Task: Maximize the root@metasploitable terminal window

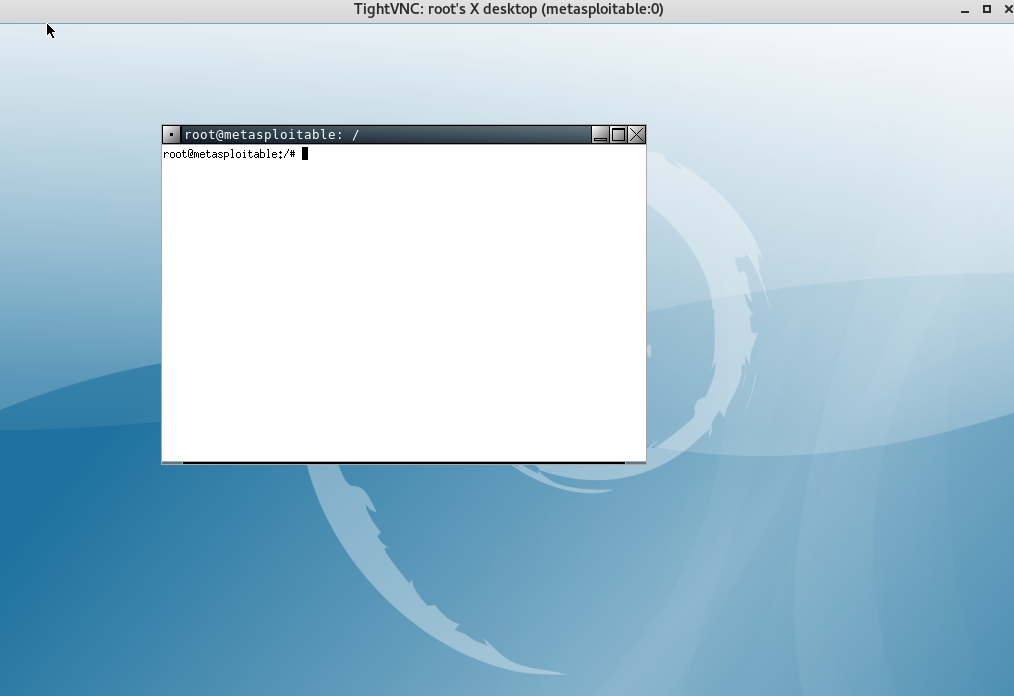Action: [618, 135]
